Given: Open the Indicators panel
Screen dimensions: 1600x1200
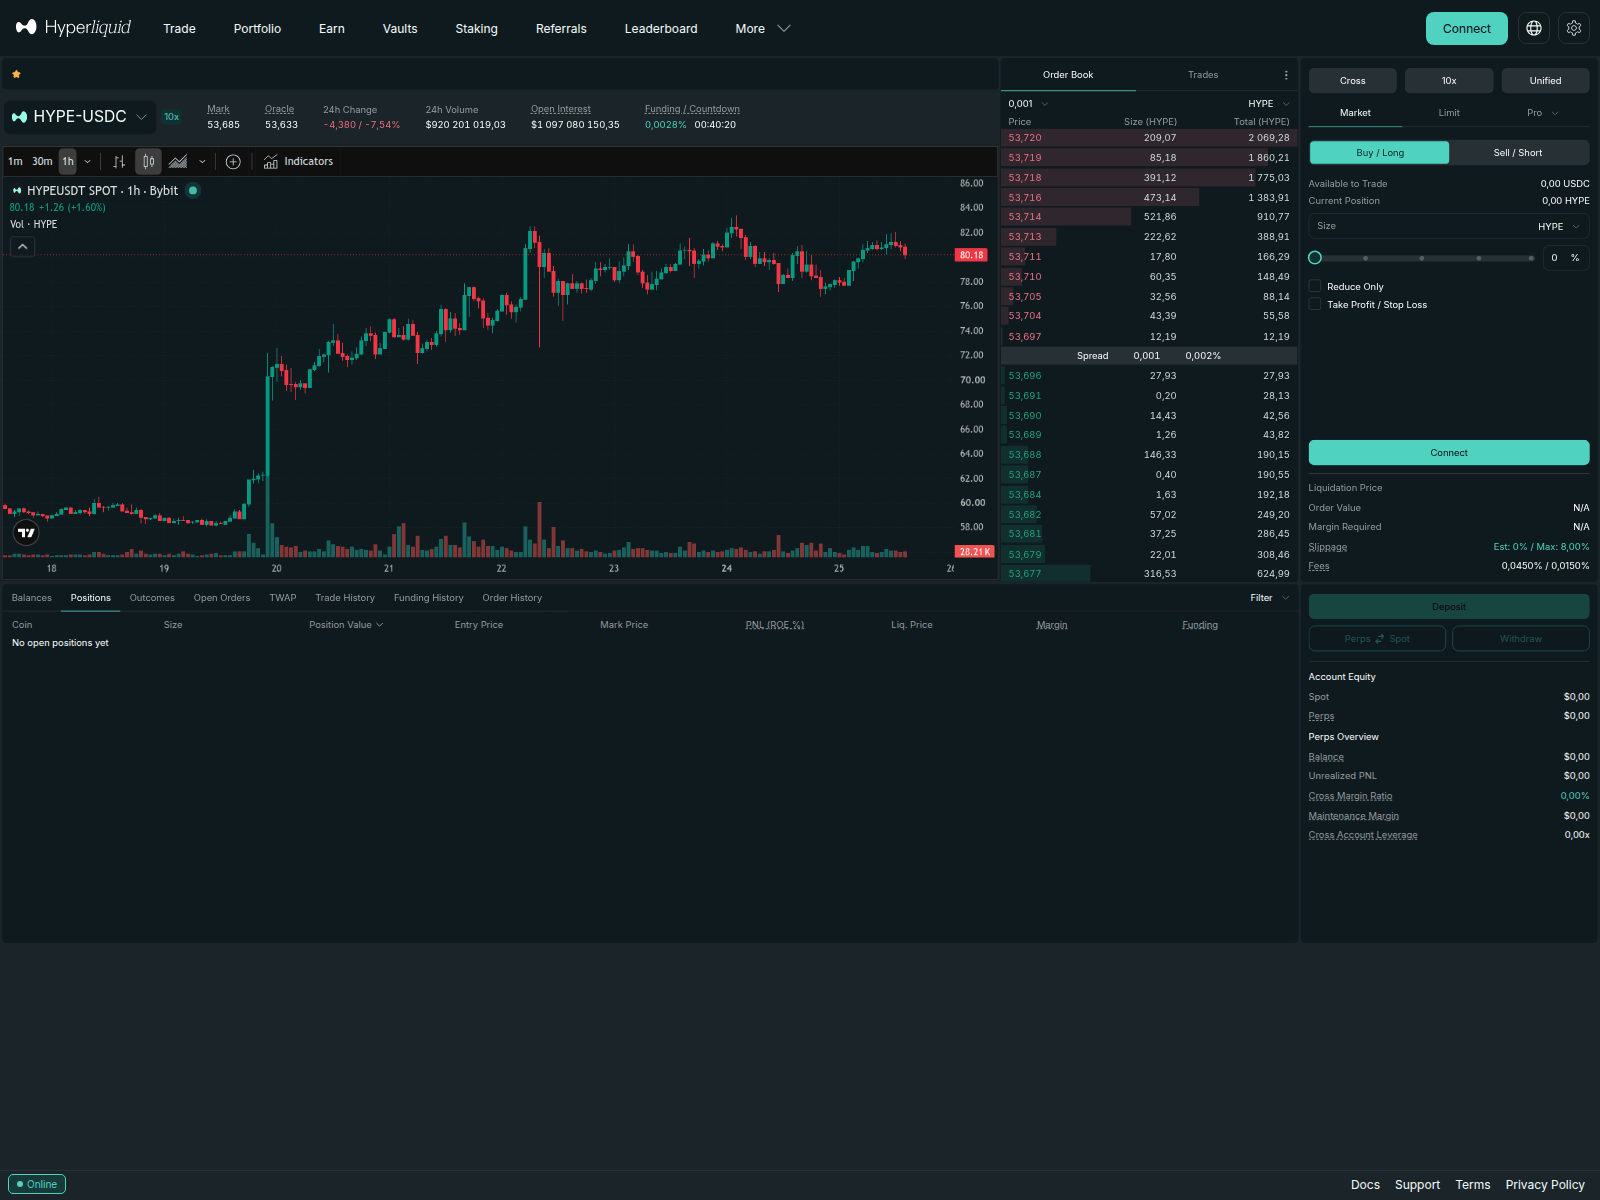Looking at the screenshot, I should [298, 161].
